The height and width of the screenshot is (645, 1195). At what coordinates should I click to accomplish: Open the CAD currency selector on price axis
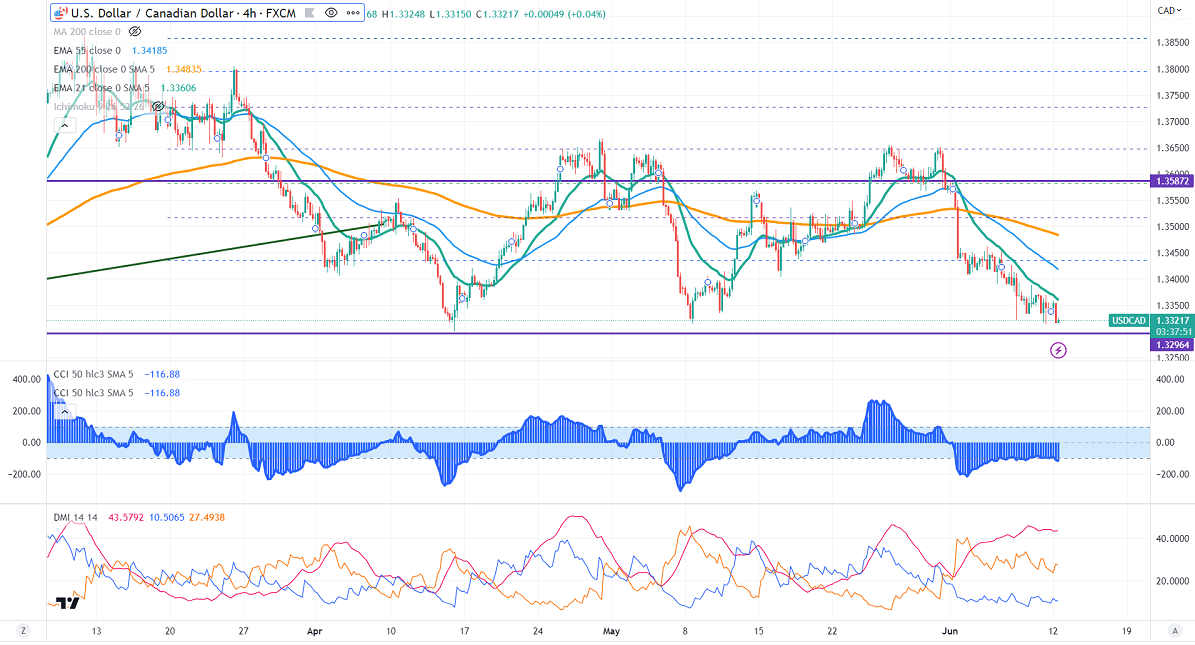pos(1166,10)
